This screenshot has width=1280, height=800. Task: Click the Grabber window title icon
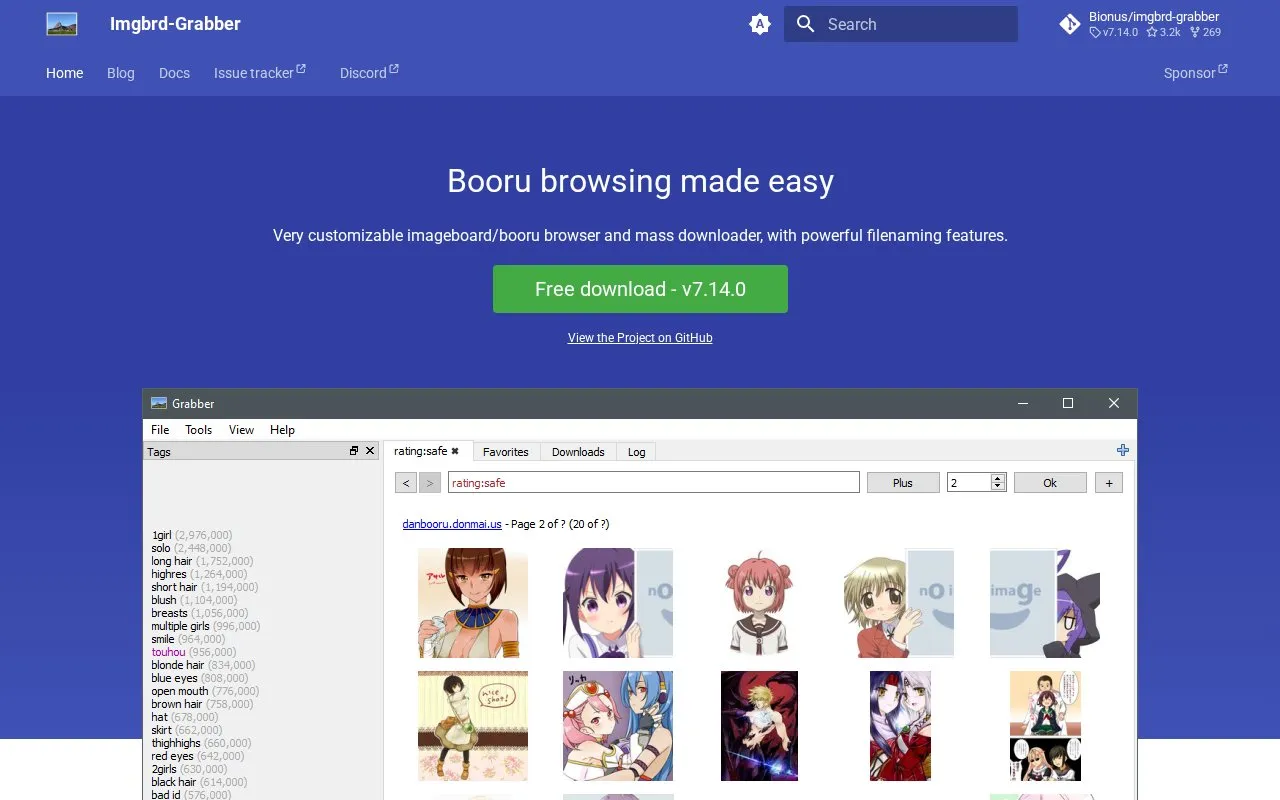point(158,403)
